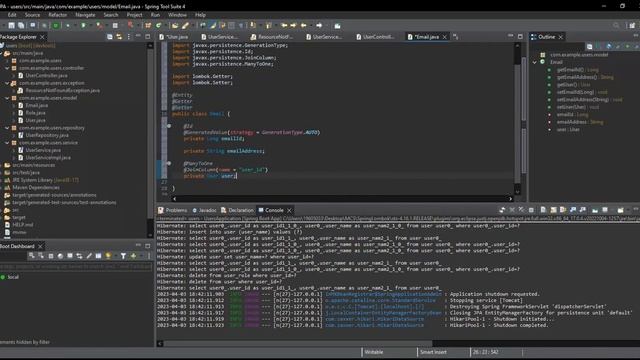Click the Back navigation arrow in toolbar

304,26
